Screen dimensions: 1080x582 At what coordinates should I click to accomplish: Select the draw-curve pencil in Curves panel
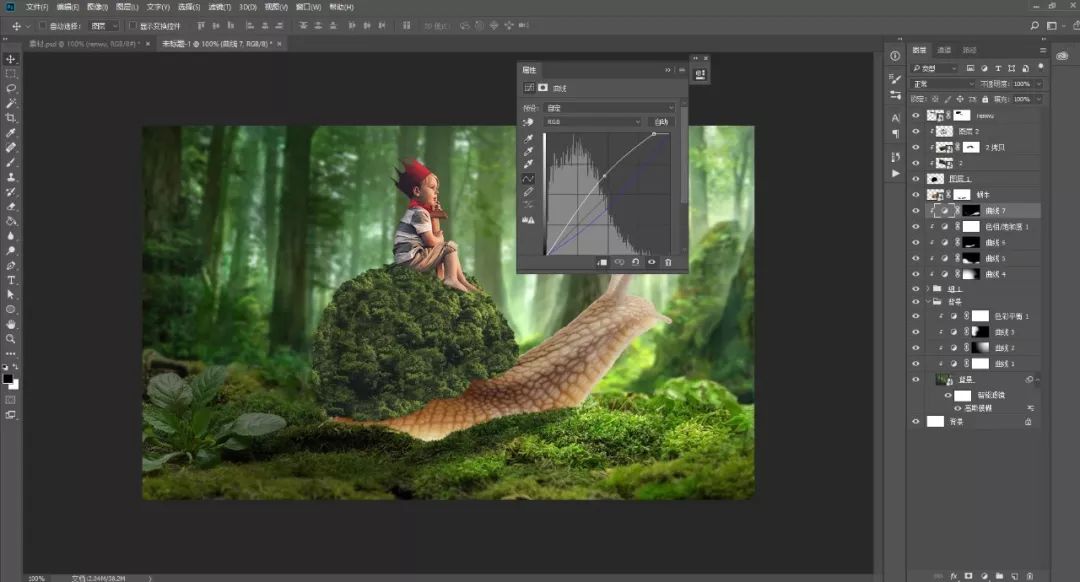(528, 192)
